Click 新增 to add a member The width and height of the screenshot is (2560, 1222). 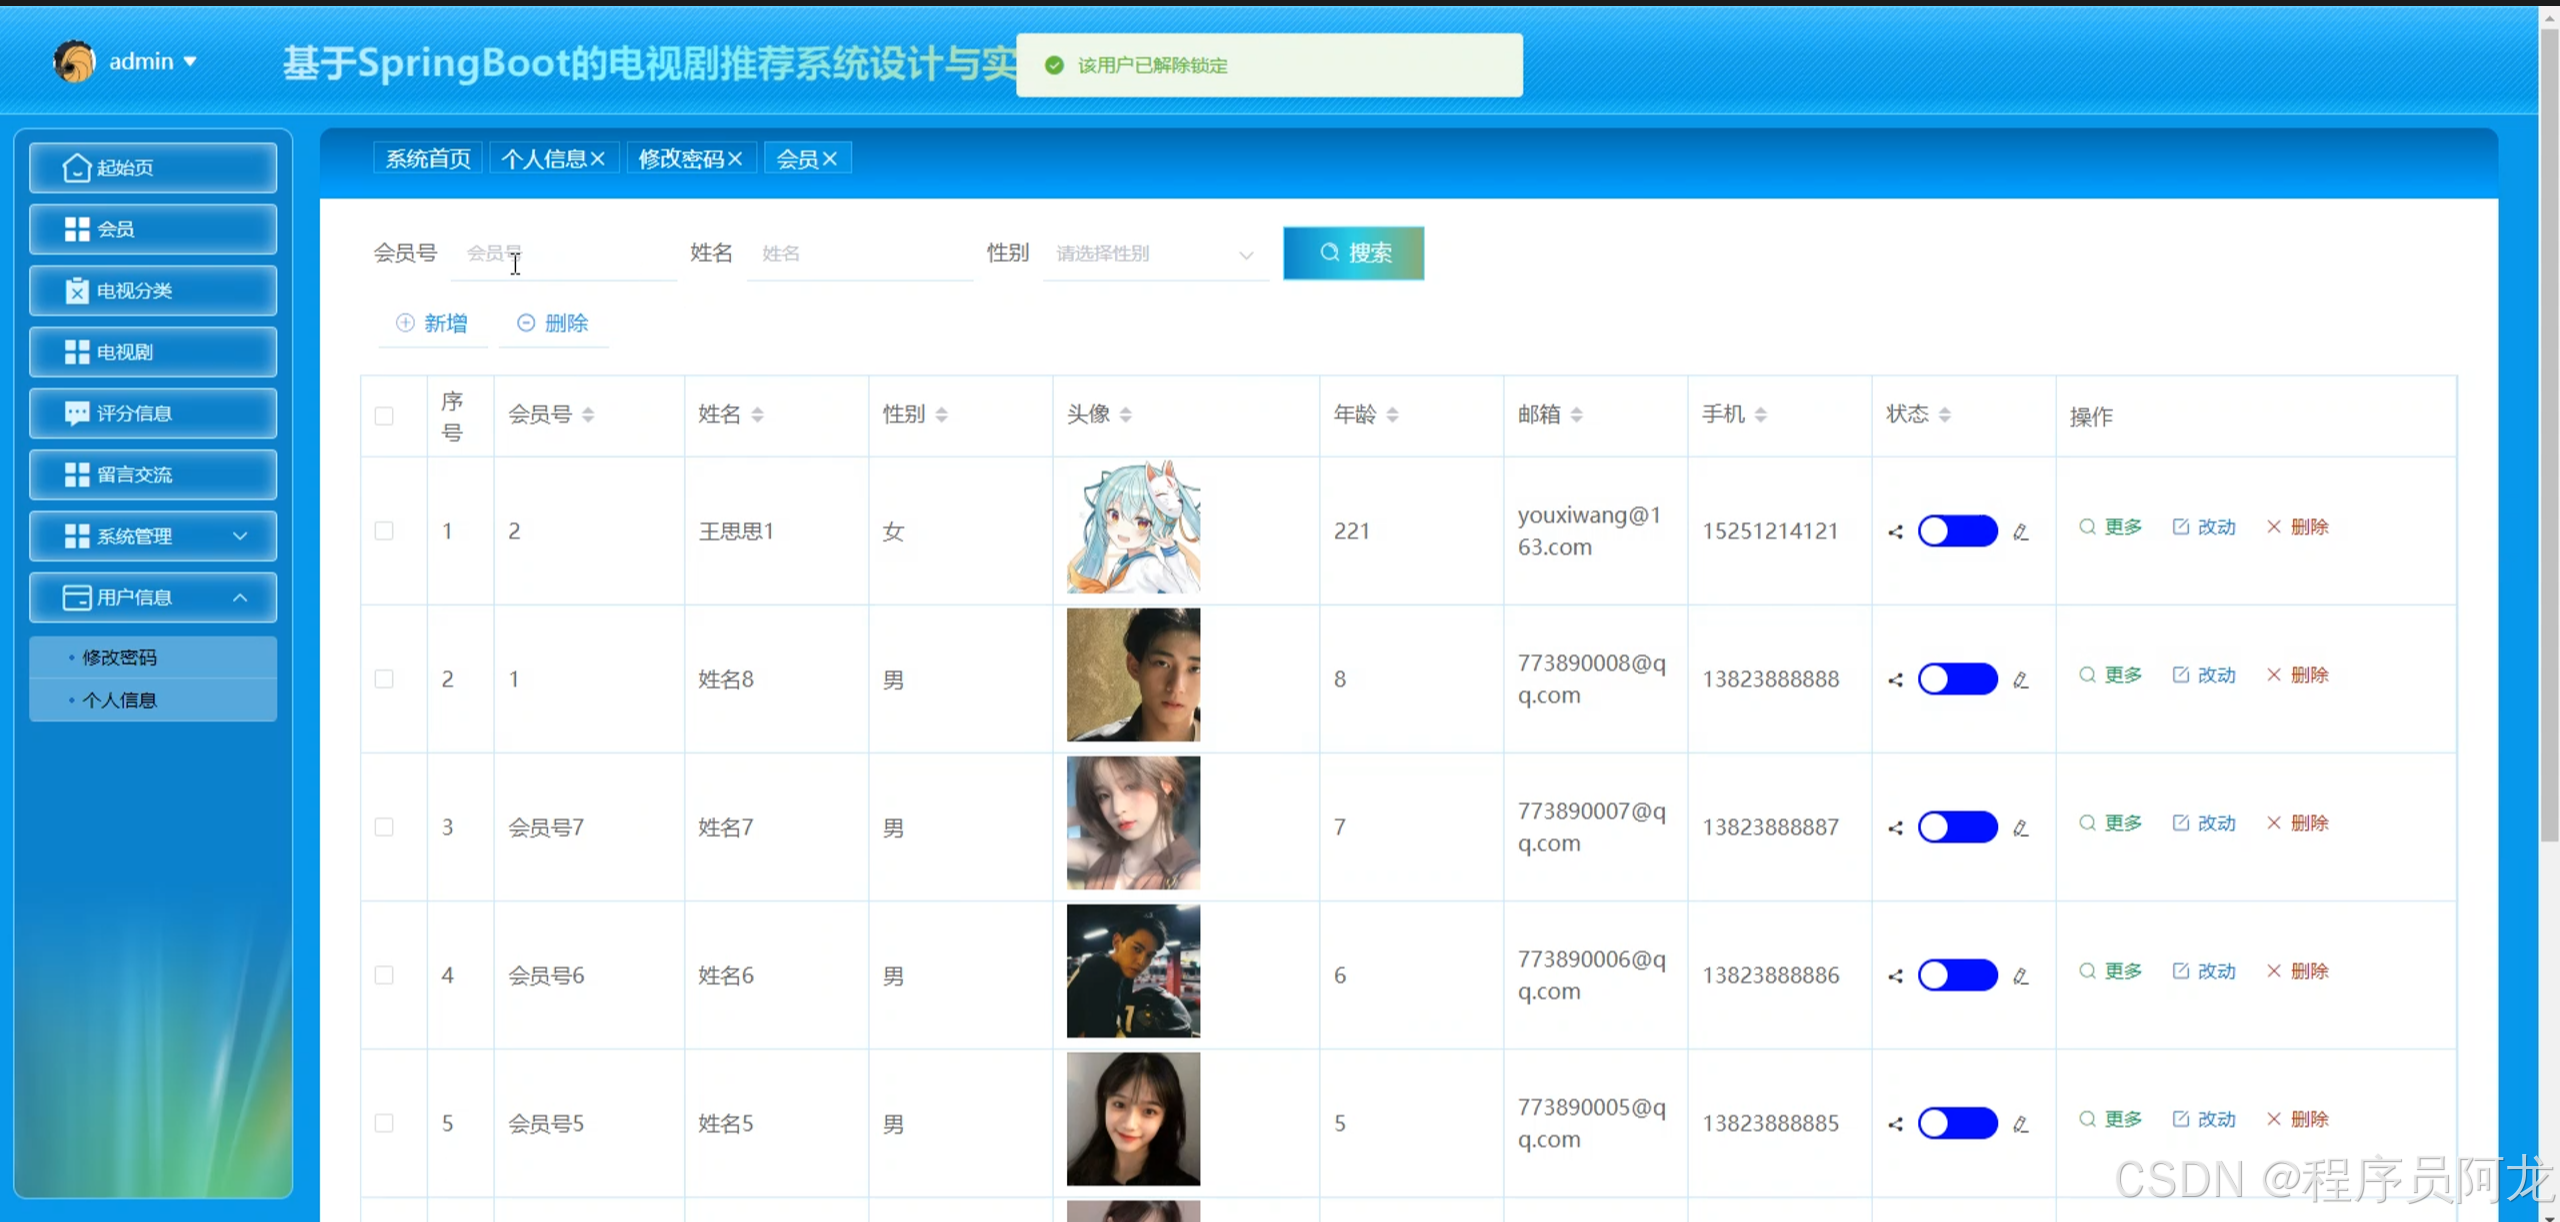432,323
